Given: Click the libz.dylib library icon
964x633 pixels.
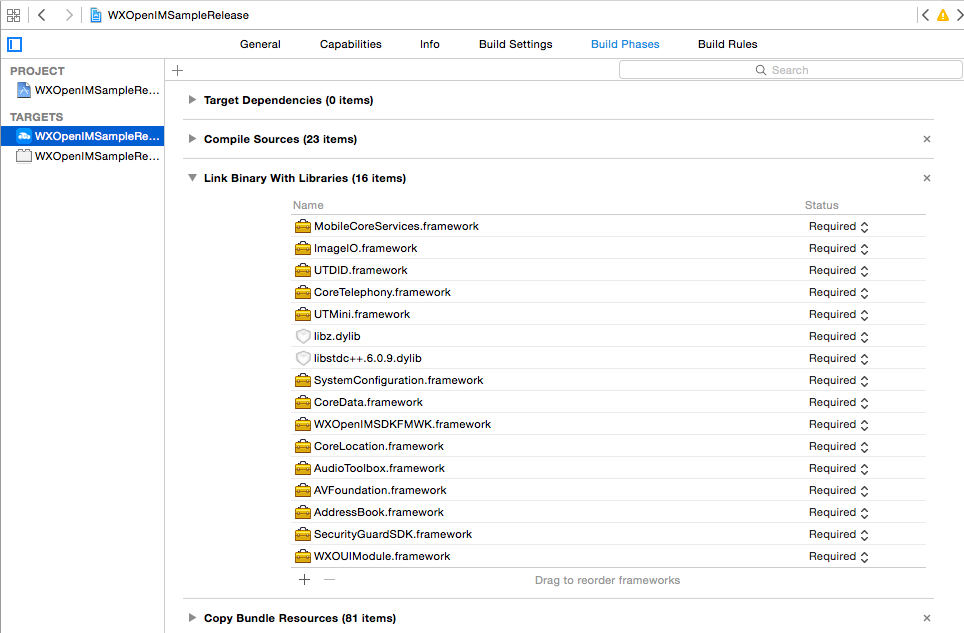Looking at the screenshot, I should pos(304,336).
